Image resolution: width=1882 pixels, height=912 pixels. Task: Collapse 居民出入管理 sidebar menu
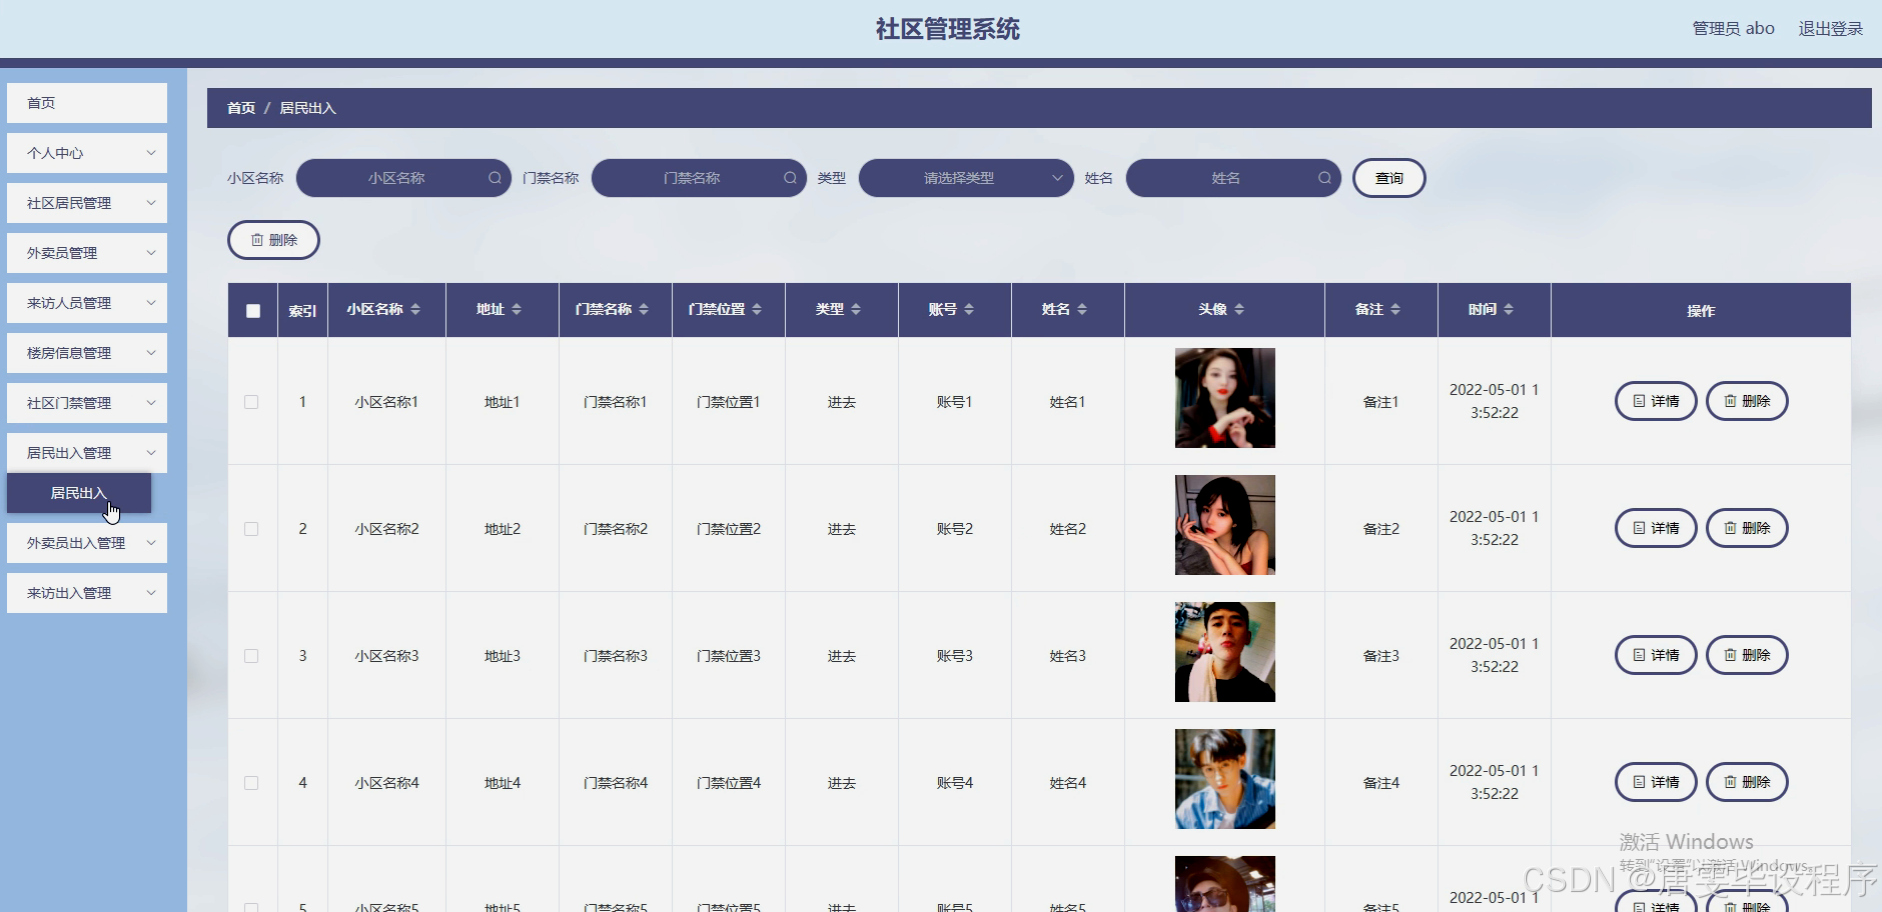[x=87, y=453]
